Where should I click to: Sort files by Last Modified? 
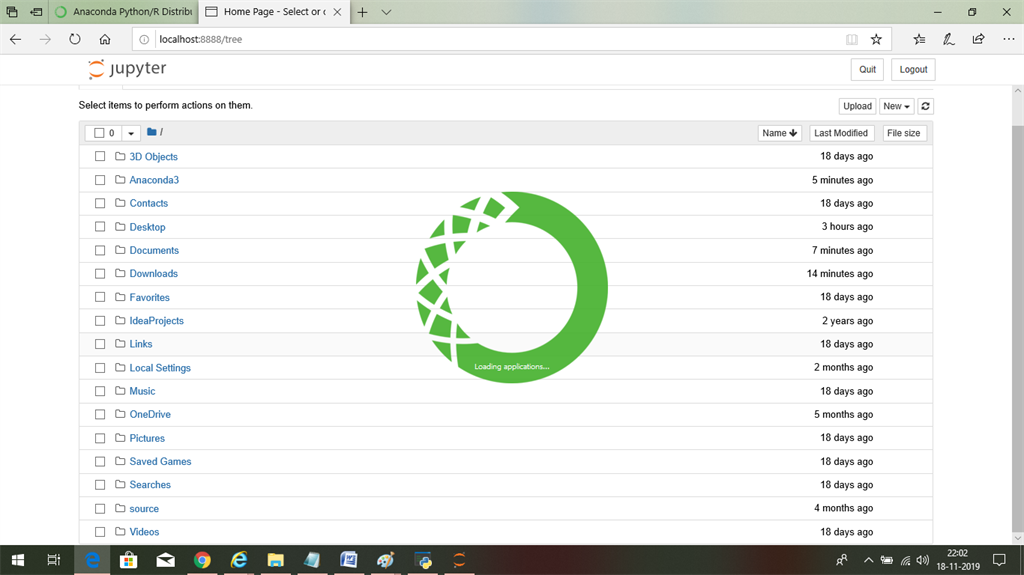[x=841, y=133]
